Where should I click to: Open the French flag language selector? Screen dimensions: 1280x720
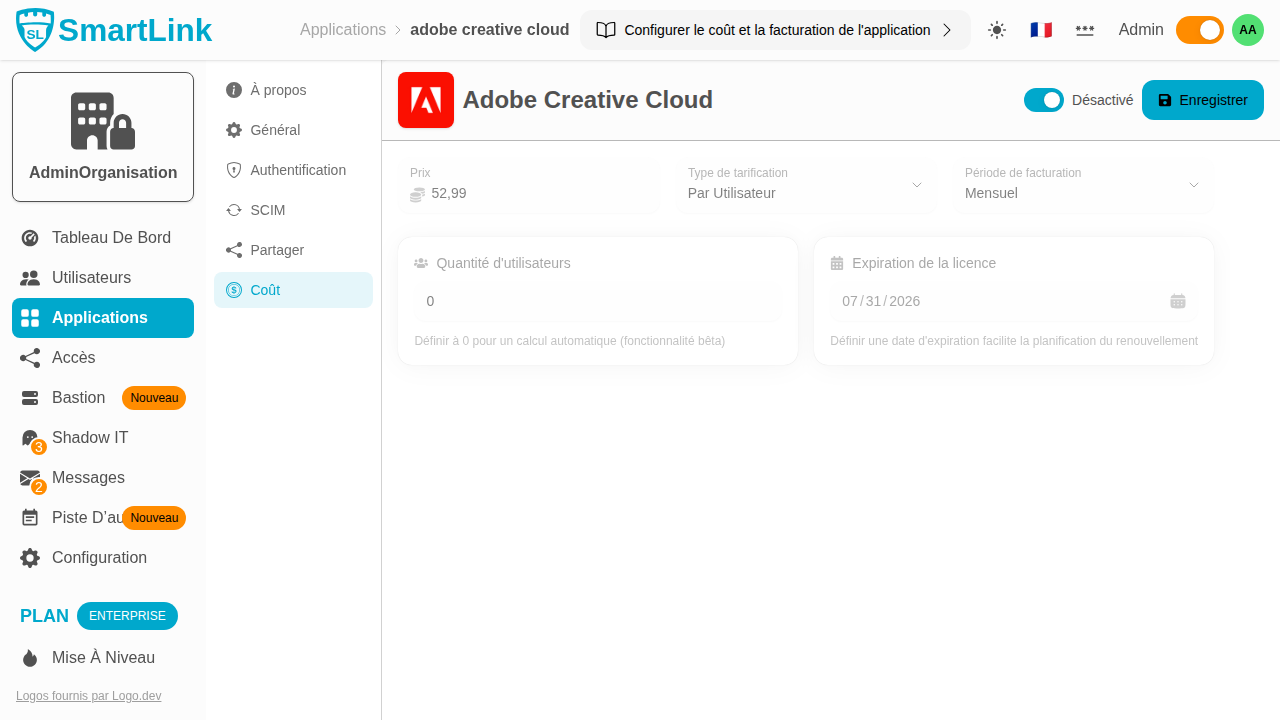pyautogui.click(x=1041, y=30)
